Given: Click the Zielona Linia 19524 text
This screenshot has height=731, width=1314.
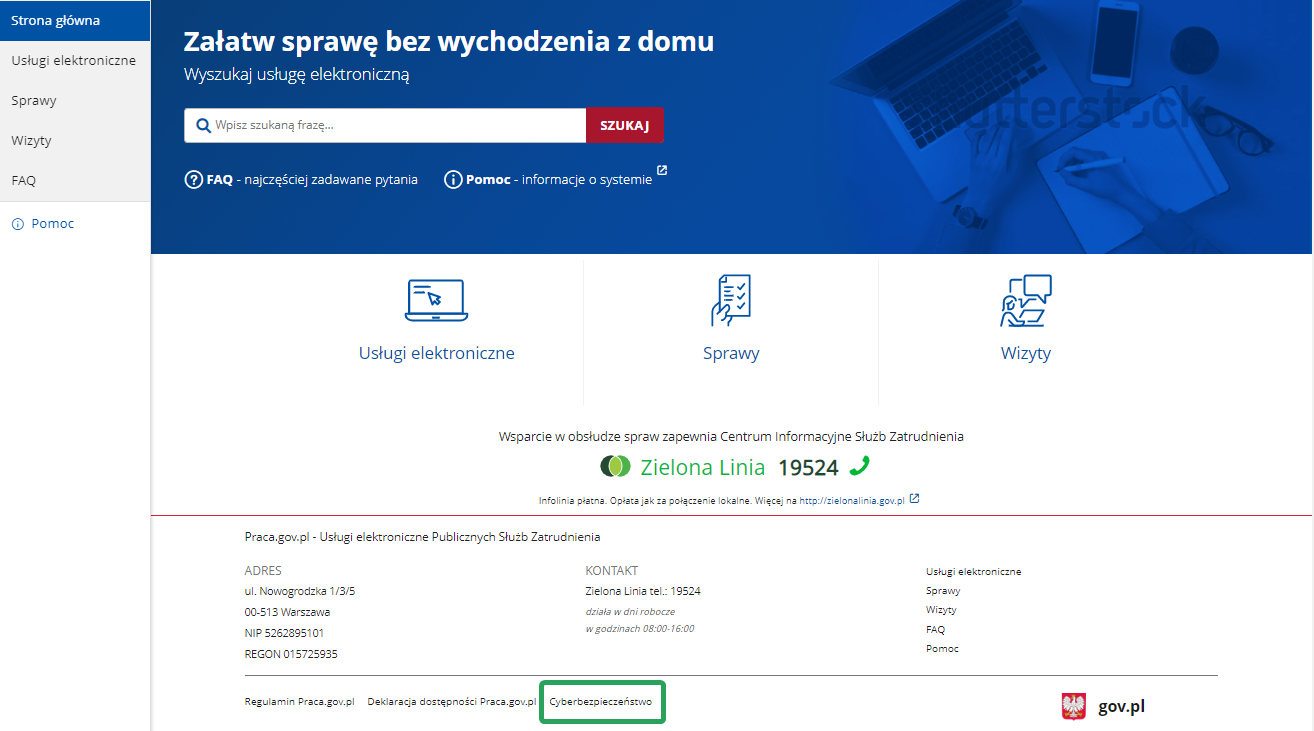Looking at the screenshot, I should (739, 467).
